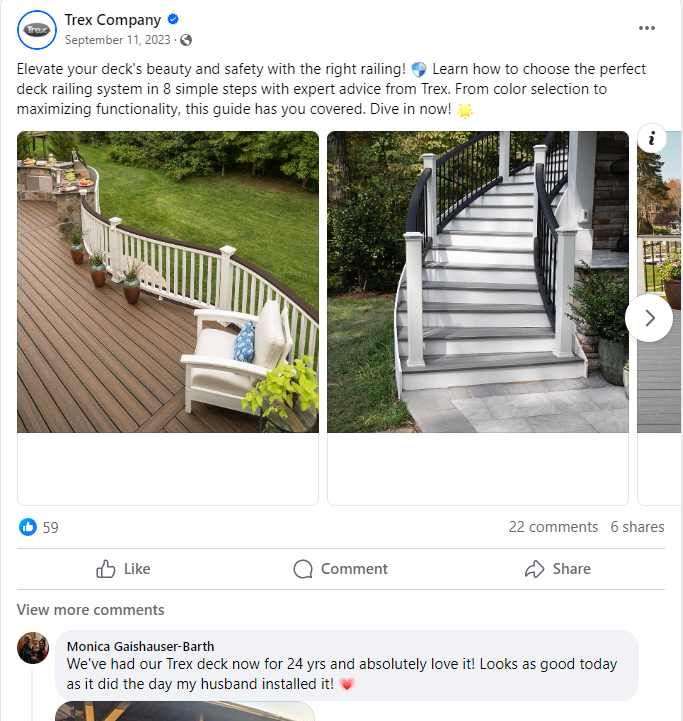The image size is (683, 721).
Task: Click the blue like reaction icon
Action: coord(28,527)
